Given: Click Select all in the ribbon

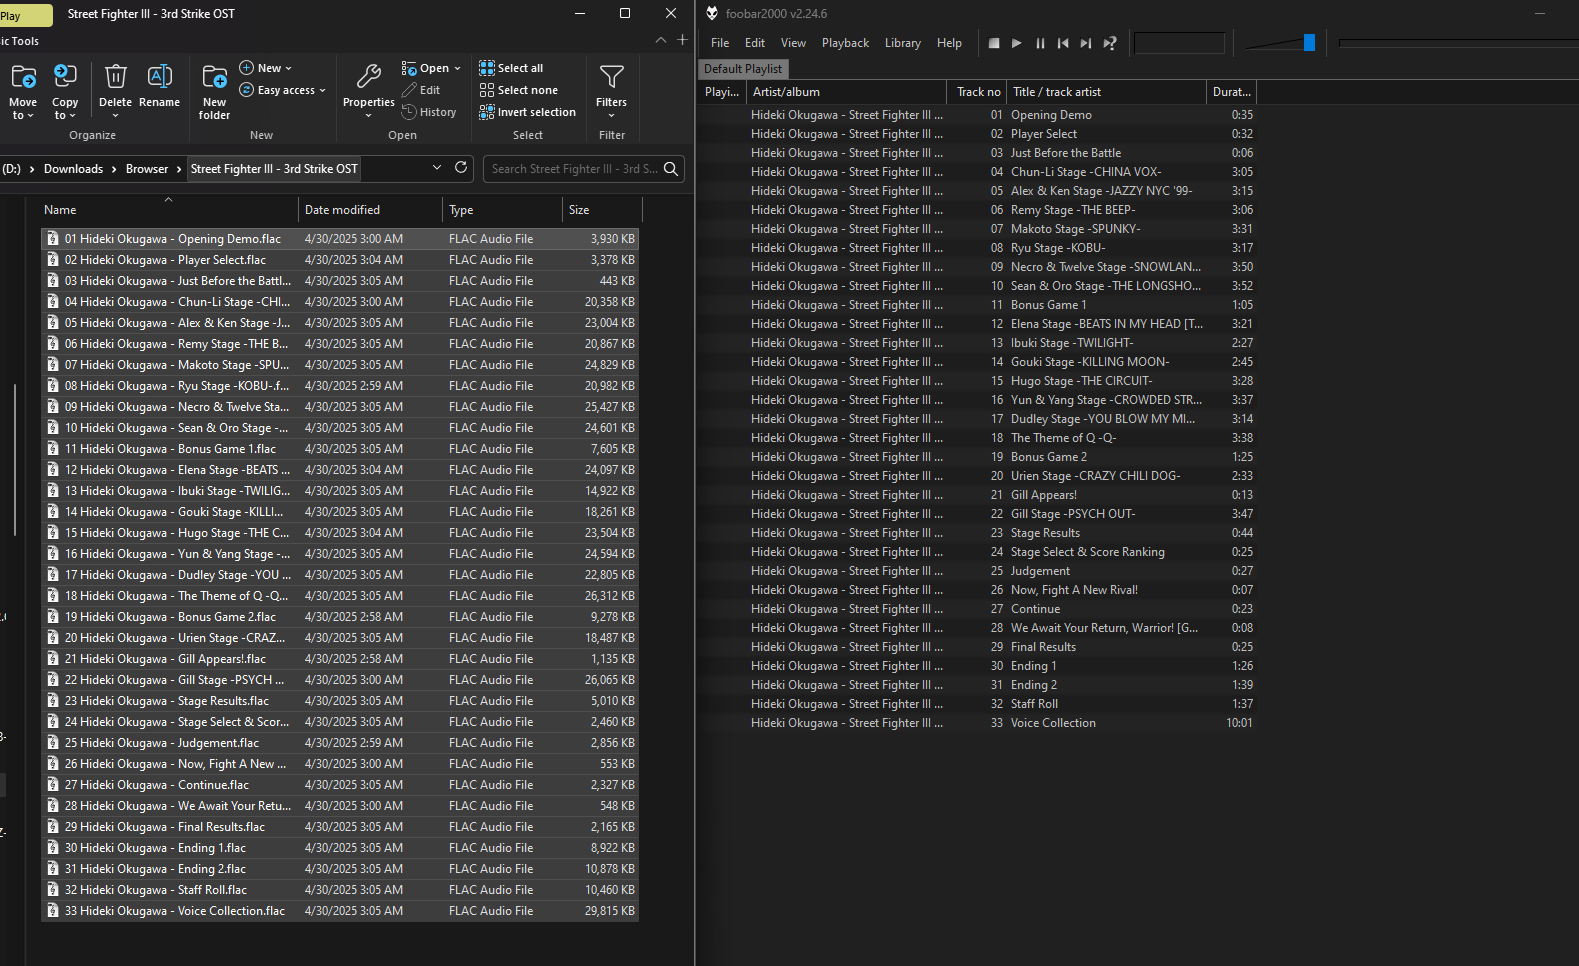Looking at the screenshot, I should coord(511,68).
